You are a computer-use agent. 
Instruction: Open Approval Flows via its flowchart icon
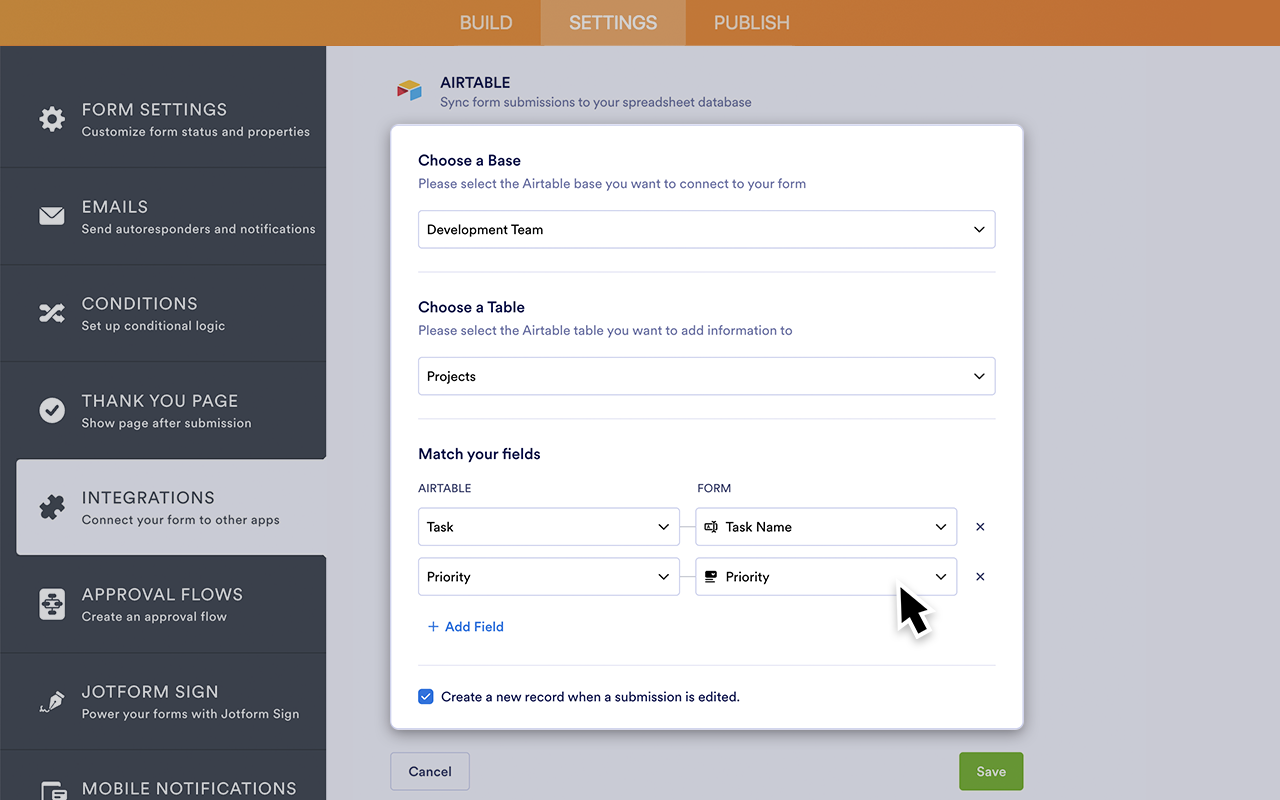click(x=52, y=604)
